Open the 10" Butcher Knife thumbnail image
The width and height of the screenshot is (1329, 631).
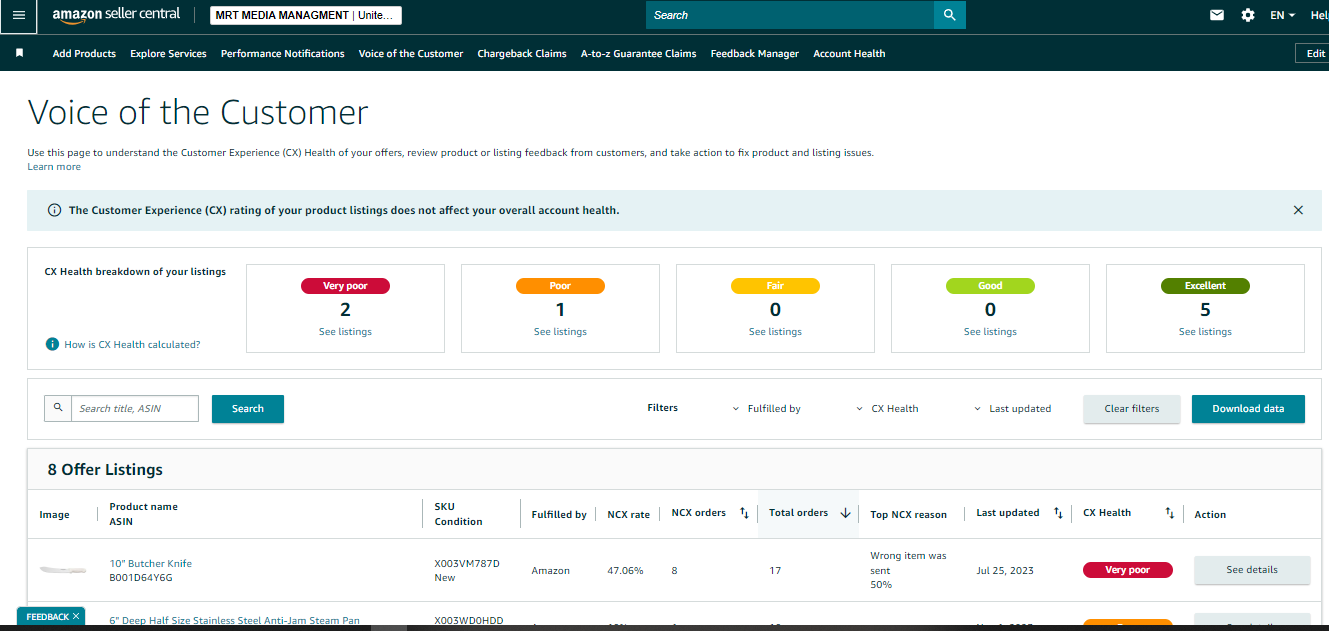(x=62, y=570)
